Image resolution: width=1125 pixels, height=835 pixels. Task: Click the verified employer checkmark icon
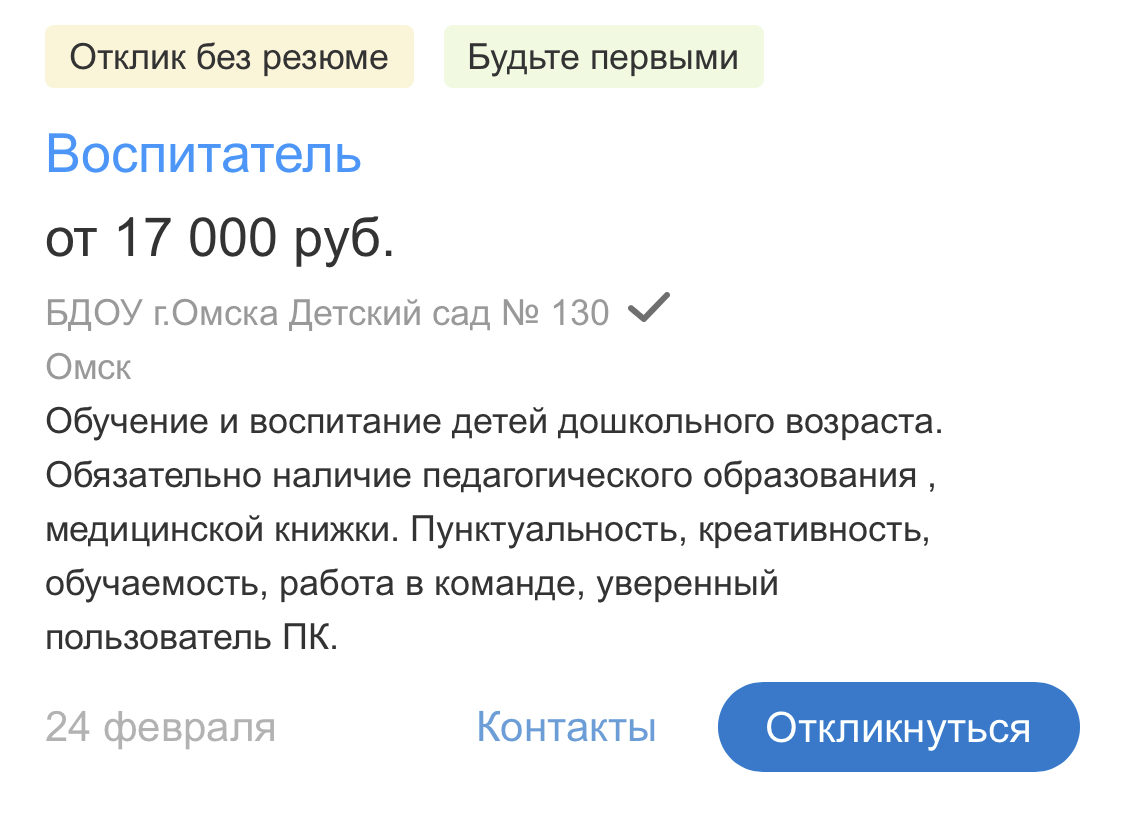pos(647,311)
